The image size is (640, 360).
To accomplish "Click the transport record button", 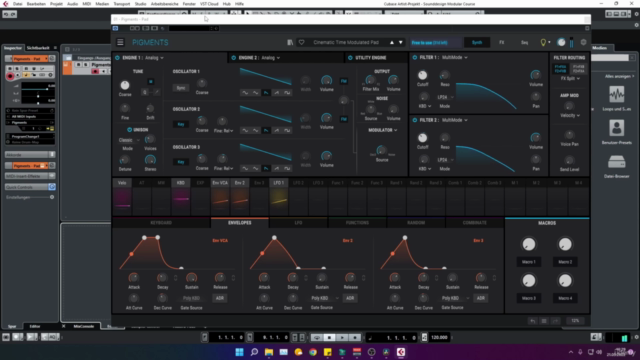I will (x=355, y=338).
